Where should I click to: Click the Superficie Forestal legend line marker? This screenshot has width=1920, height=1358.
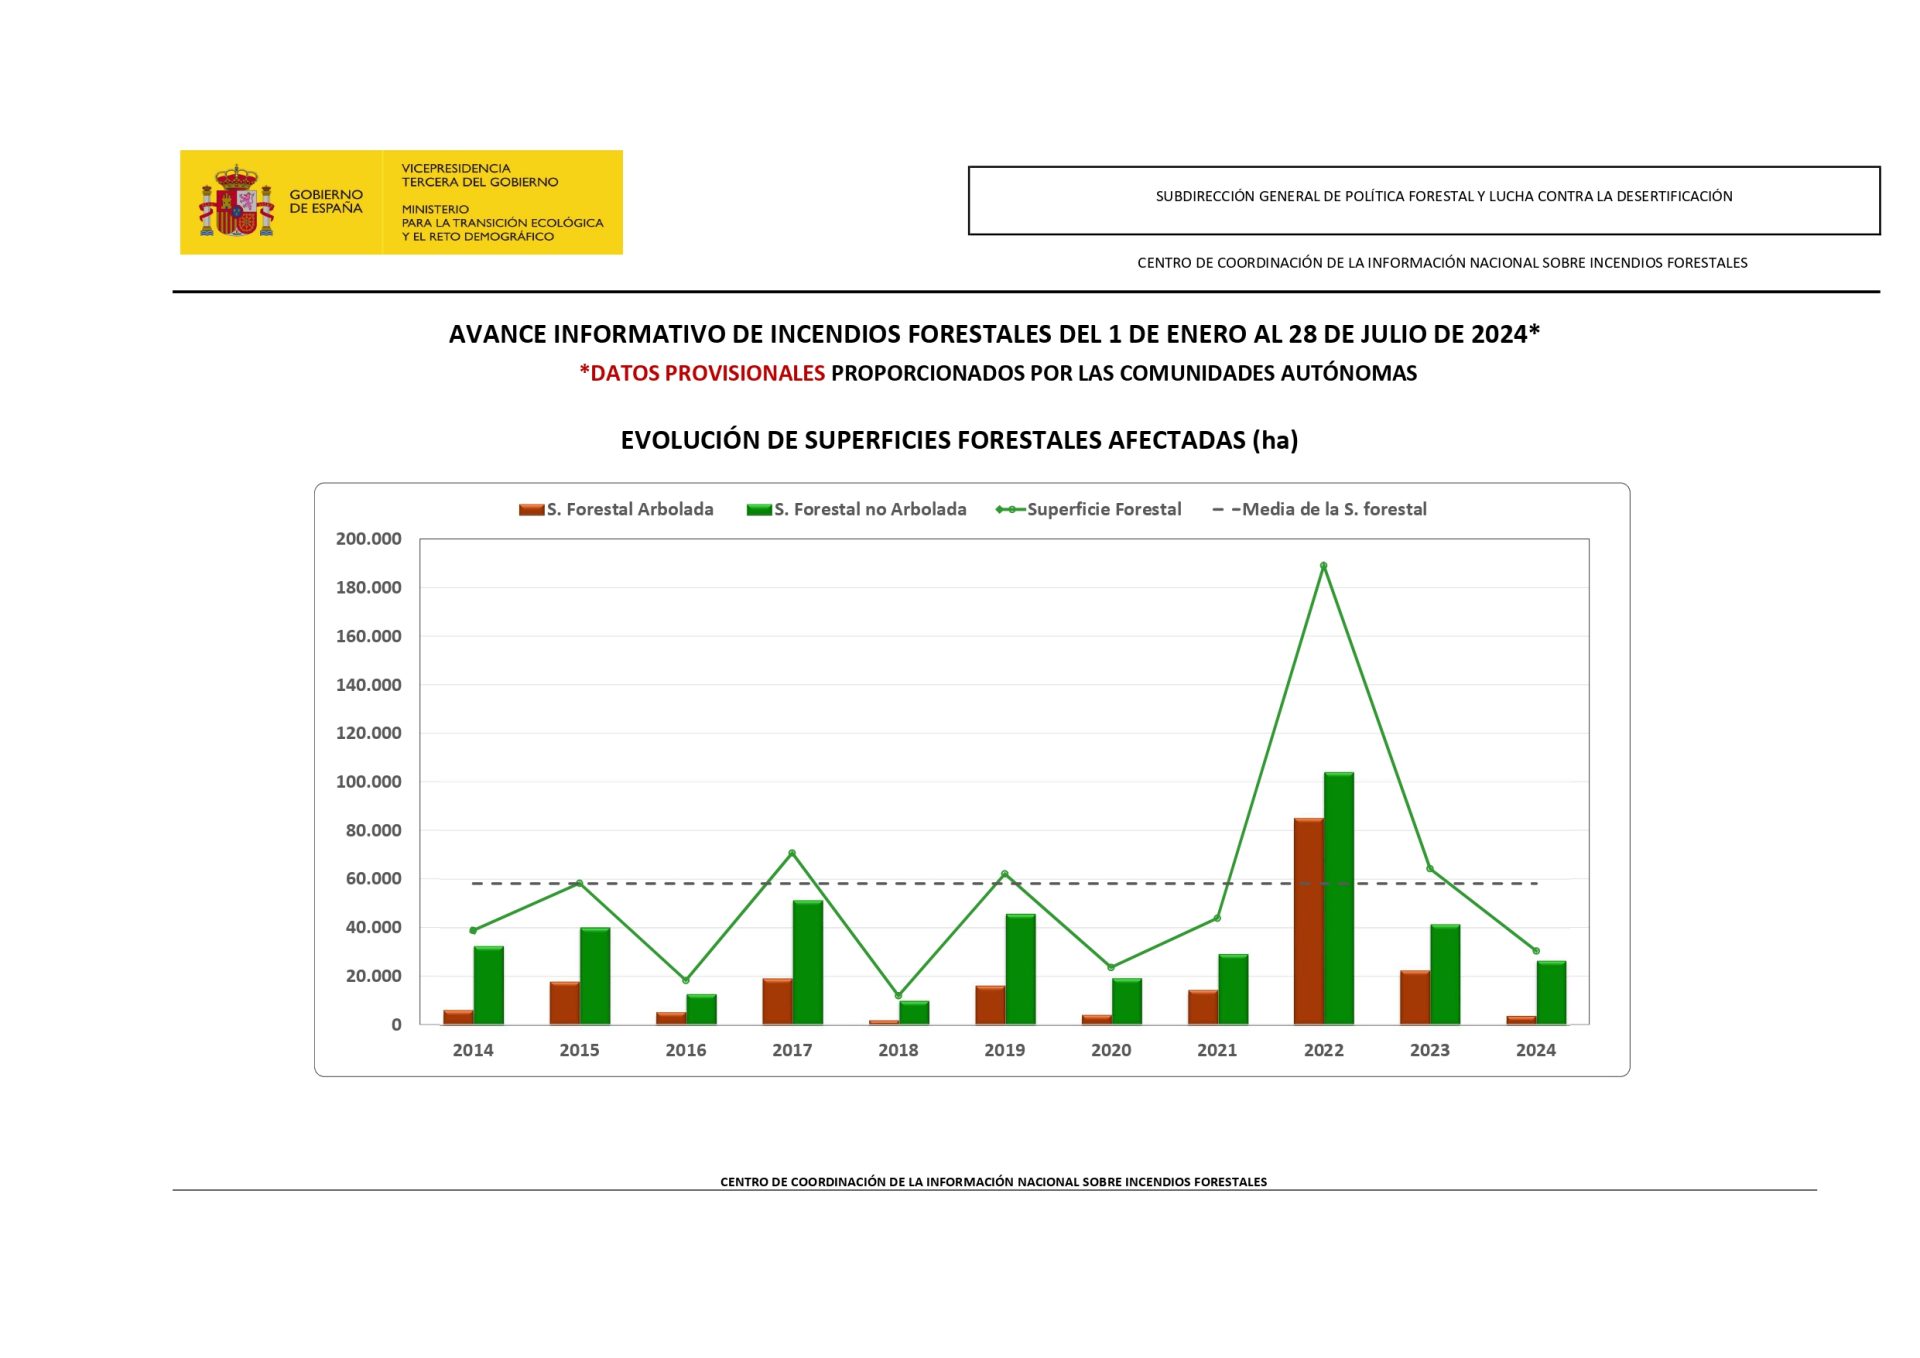pos(1010,510)
